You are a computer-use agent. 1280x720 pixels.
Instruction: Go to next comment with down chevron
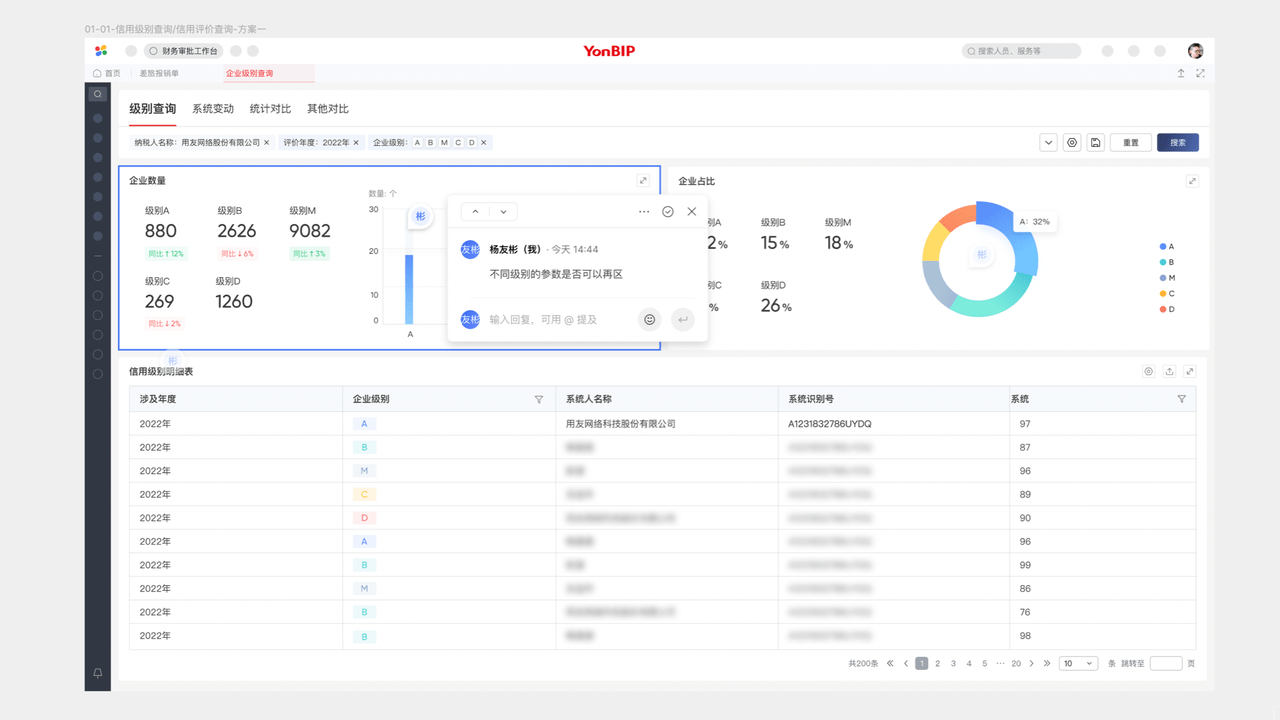503,212
